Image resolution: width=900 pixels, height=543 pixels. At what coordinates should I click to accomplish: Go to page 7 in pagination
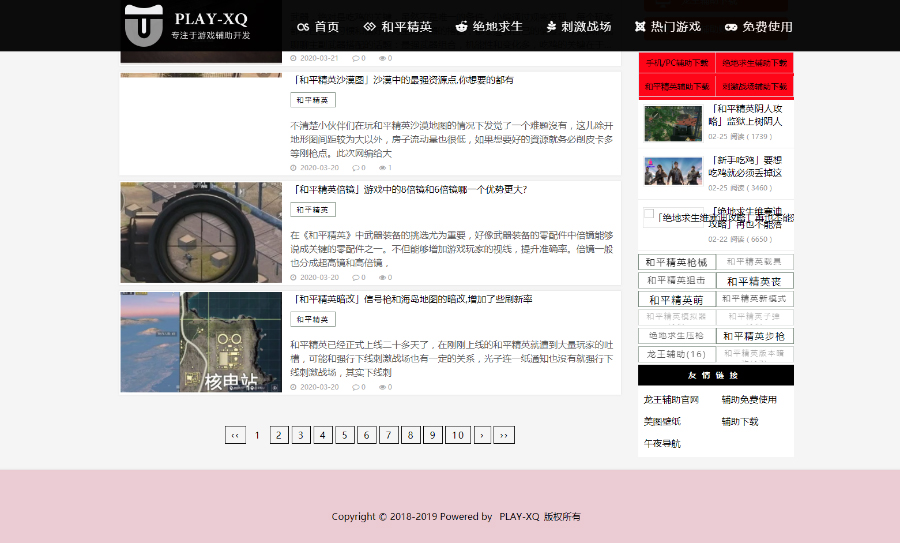pyautogui.click(x=389, y=435)
